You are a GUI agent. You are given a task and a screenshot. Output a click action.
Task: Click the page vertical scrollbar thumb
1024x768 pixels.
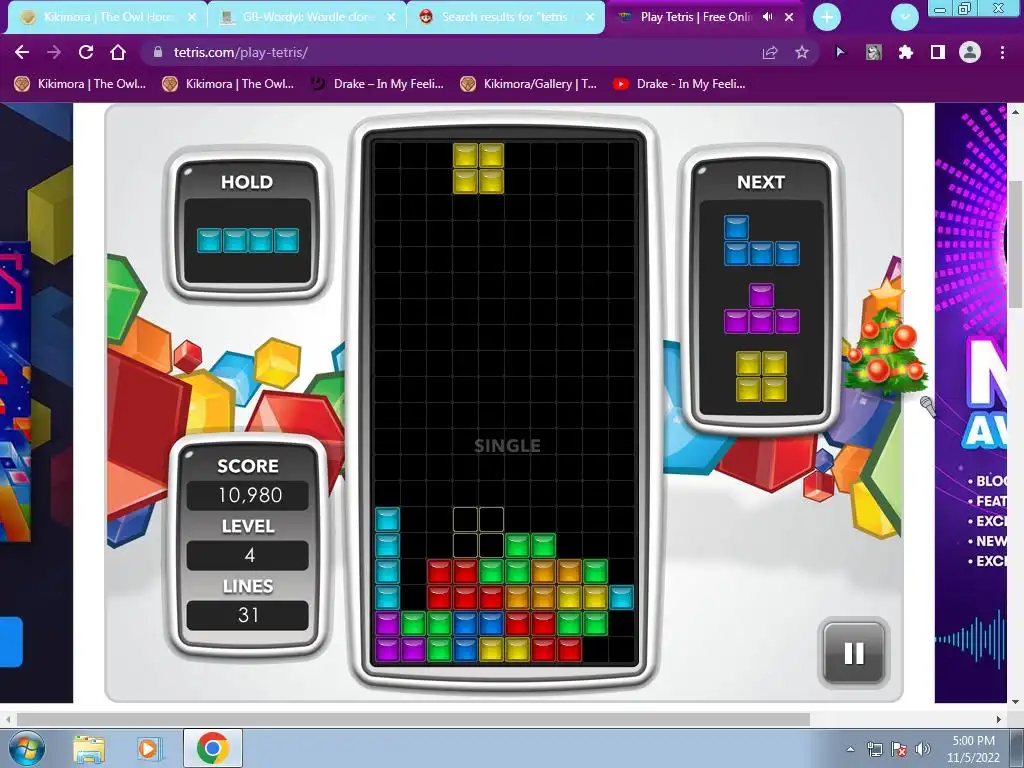1014,243
